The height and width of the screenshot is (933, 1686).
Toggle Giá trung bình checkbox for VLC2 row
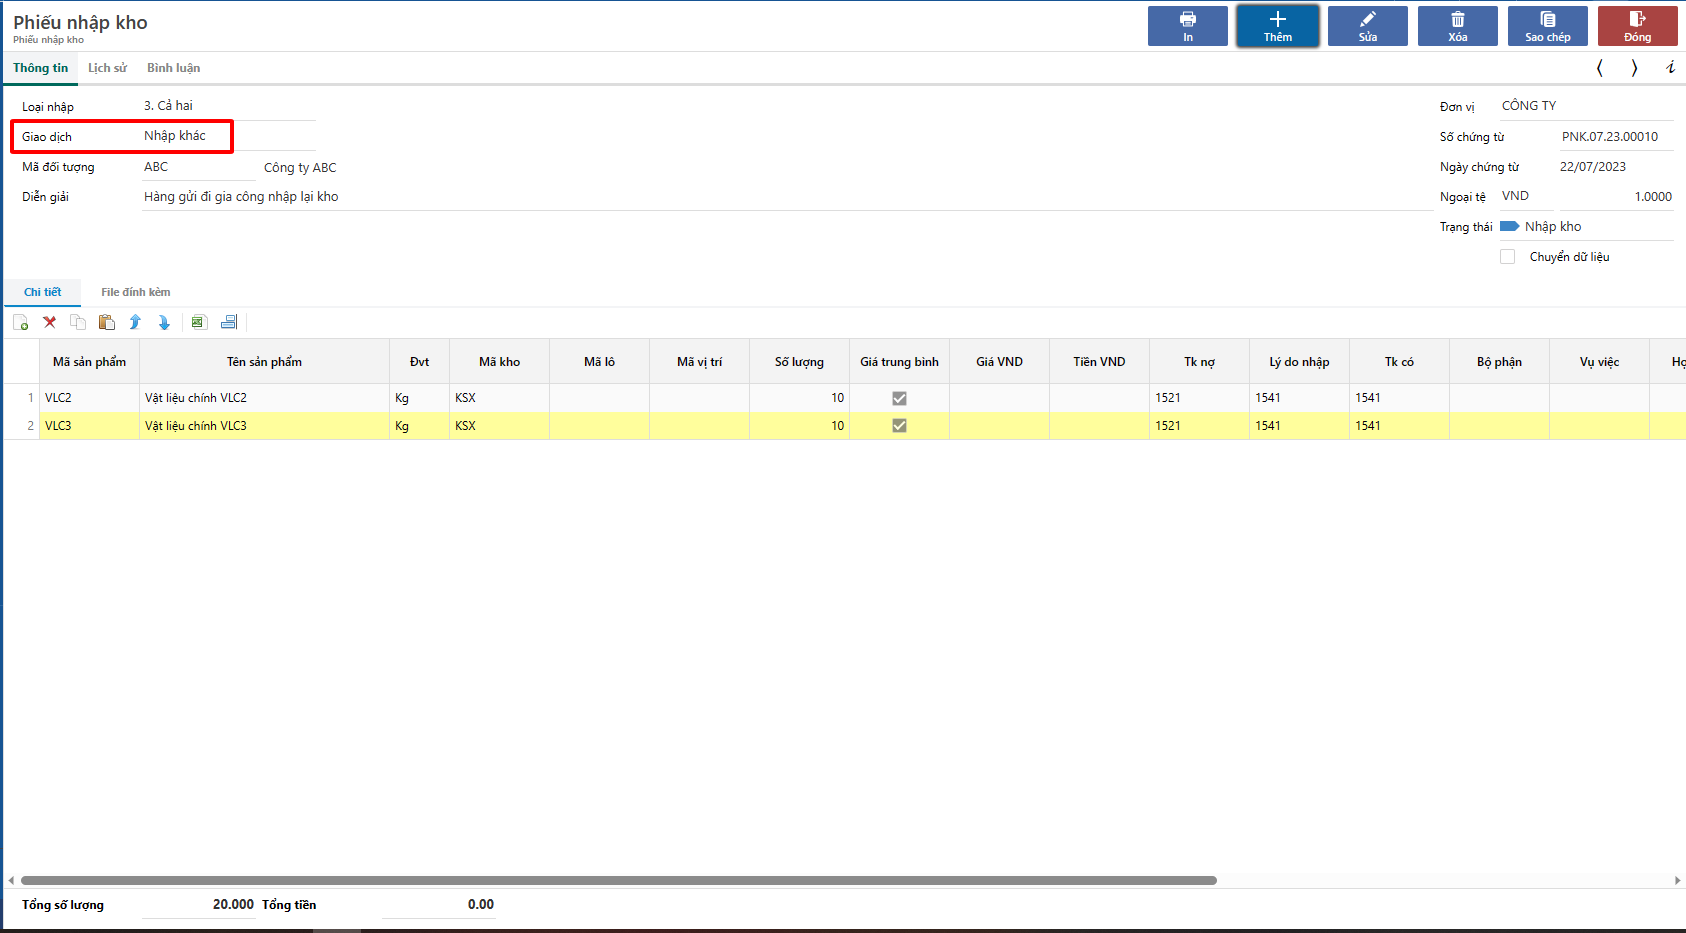coord(899,398)
